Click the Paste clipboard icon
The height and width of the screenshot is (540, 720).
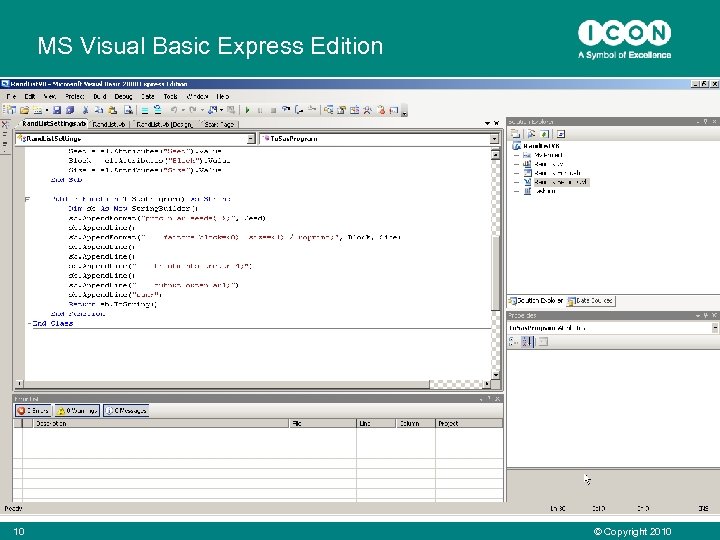pyautogui.click(x=112, y=110)
